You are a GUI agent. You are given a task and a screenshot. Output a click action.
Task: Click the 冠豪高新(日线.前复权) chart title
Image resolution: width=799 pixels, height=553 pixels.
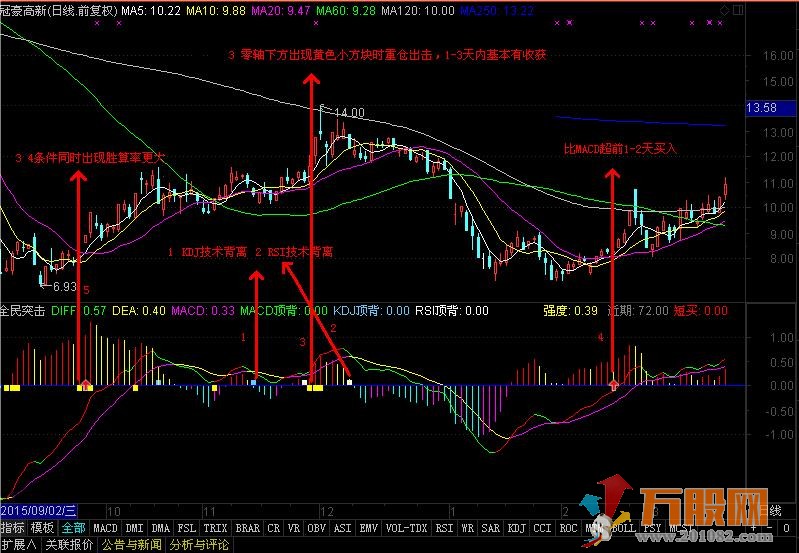pos(59,10)
